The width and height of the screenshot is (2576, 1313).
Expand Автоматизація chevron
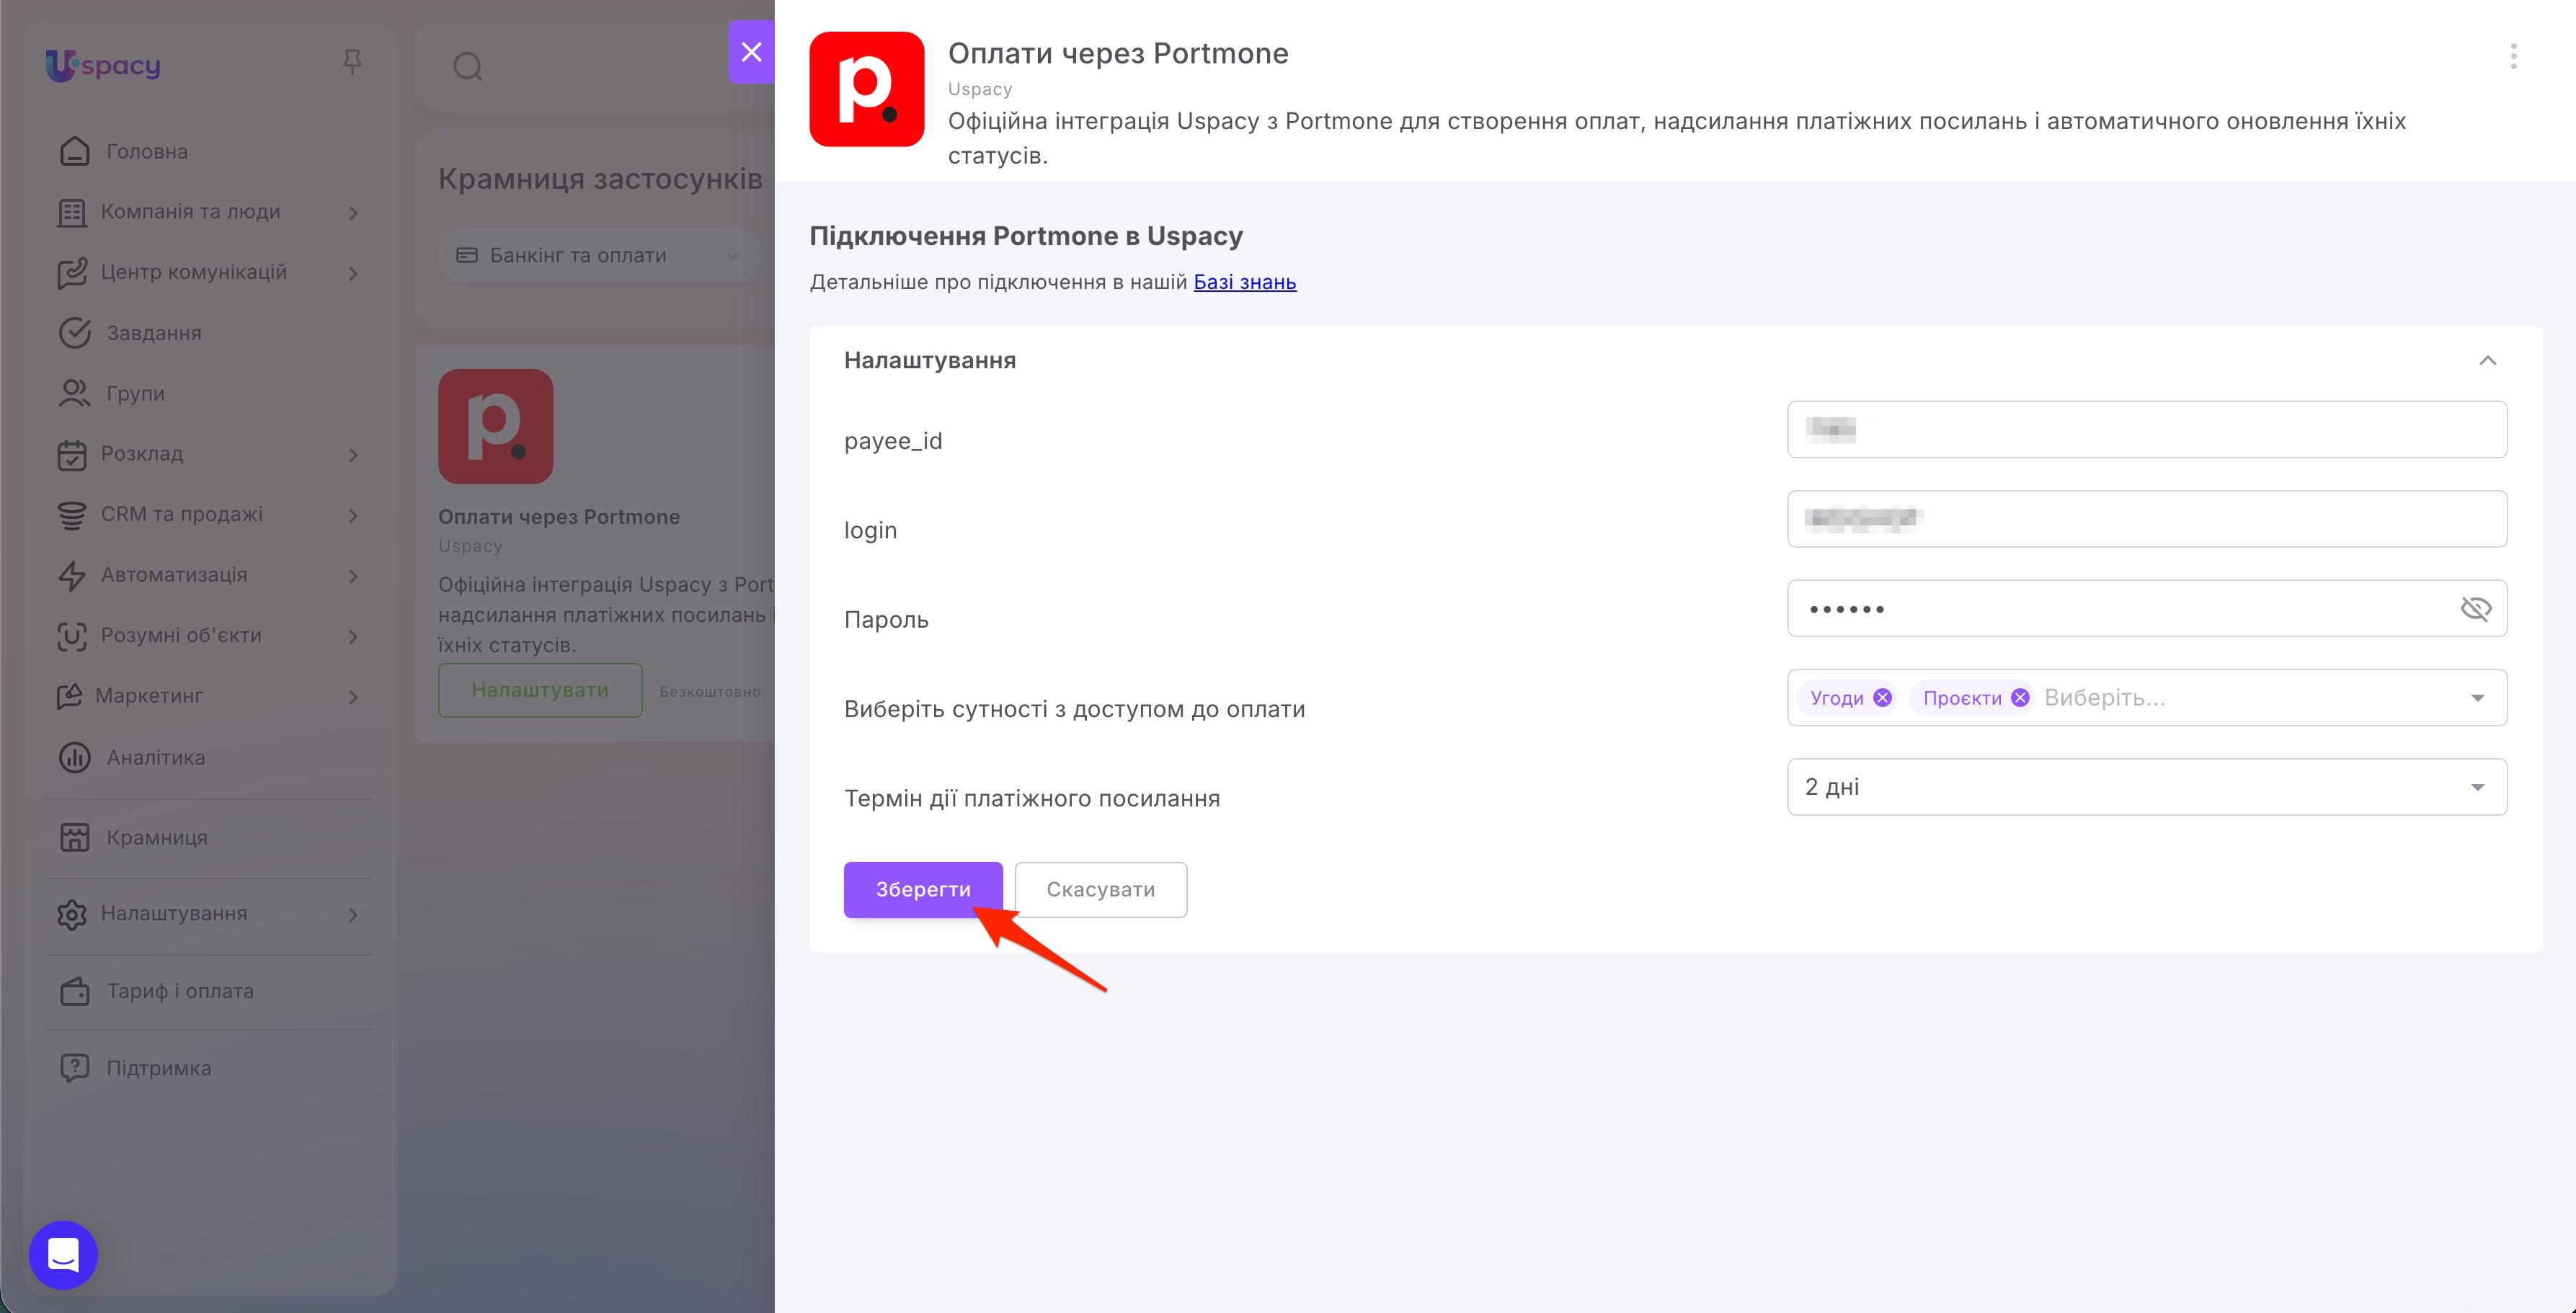353,576
